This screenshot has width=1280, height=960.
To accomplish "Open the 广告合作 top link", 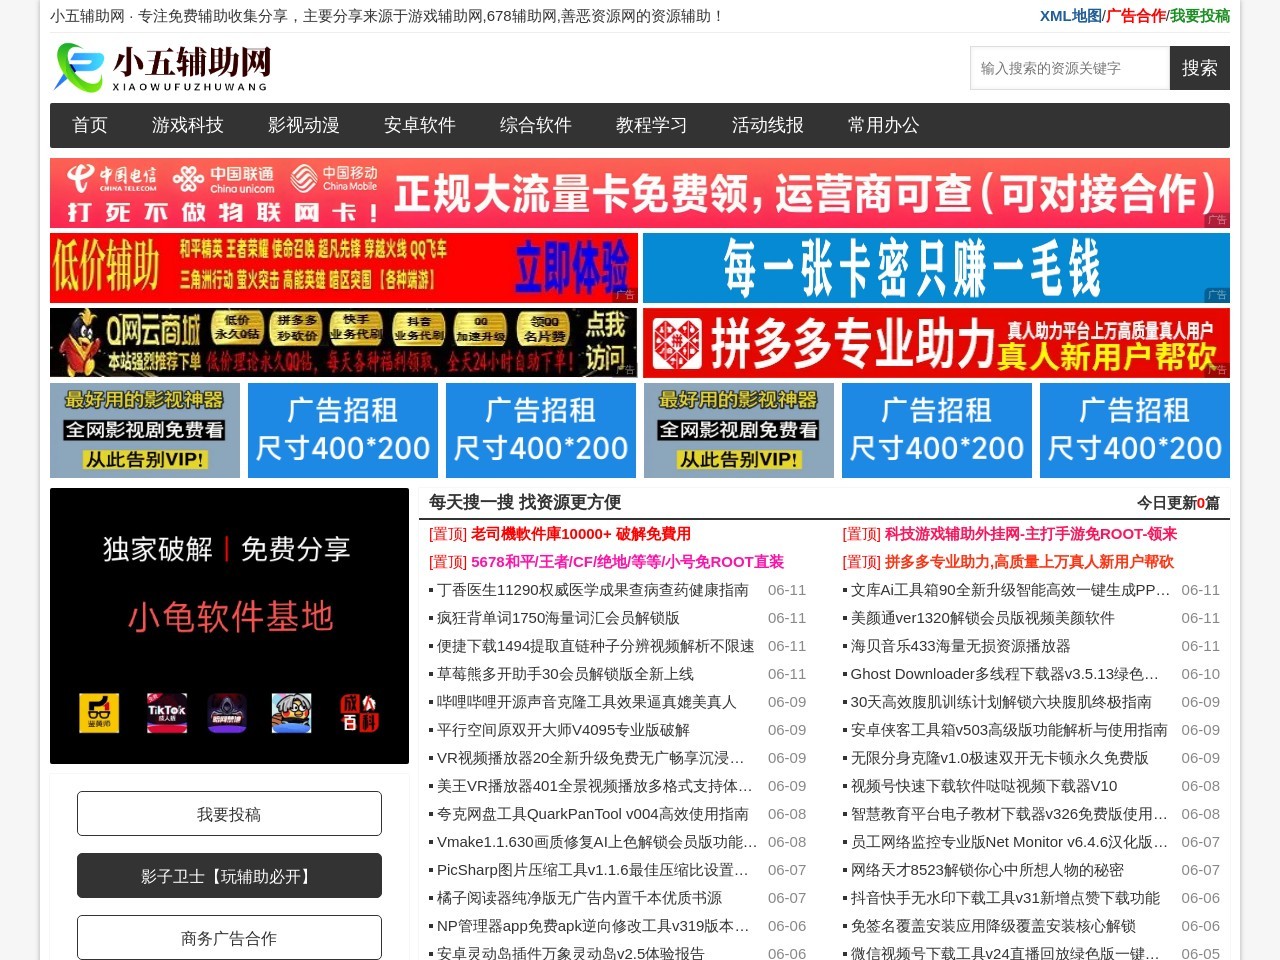I will tap(1136, 16).
